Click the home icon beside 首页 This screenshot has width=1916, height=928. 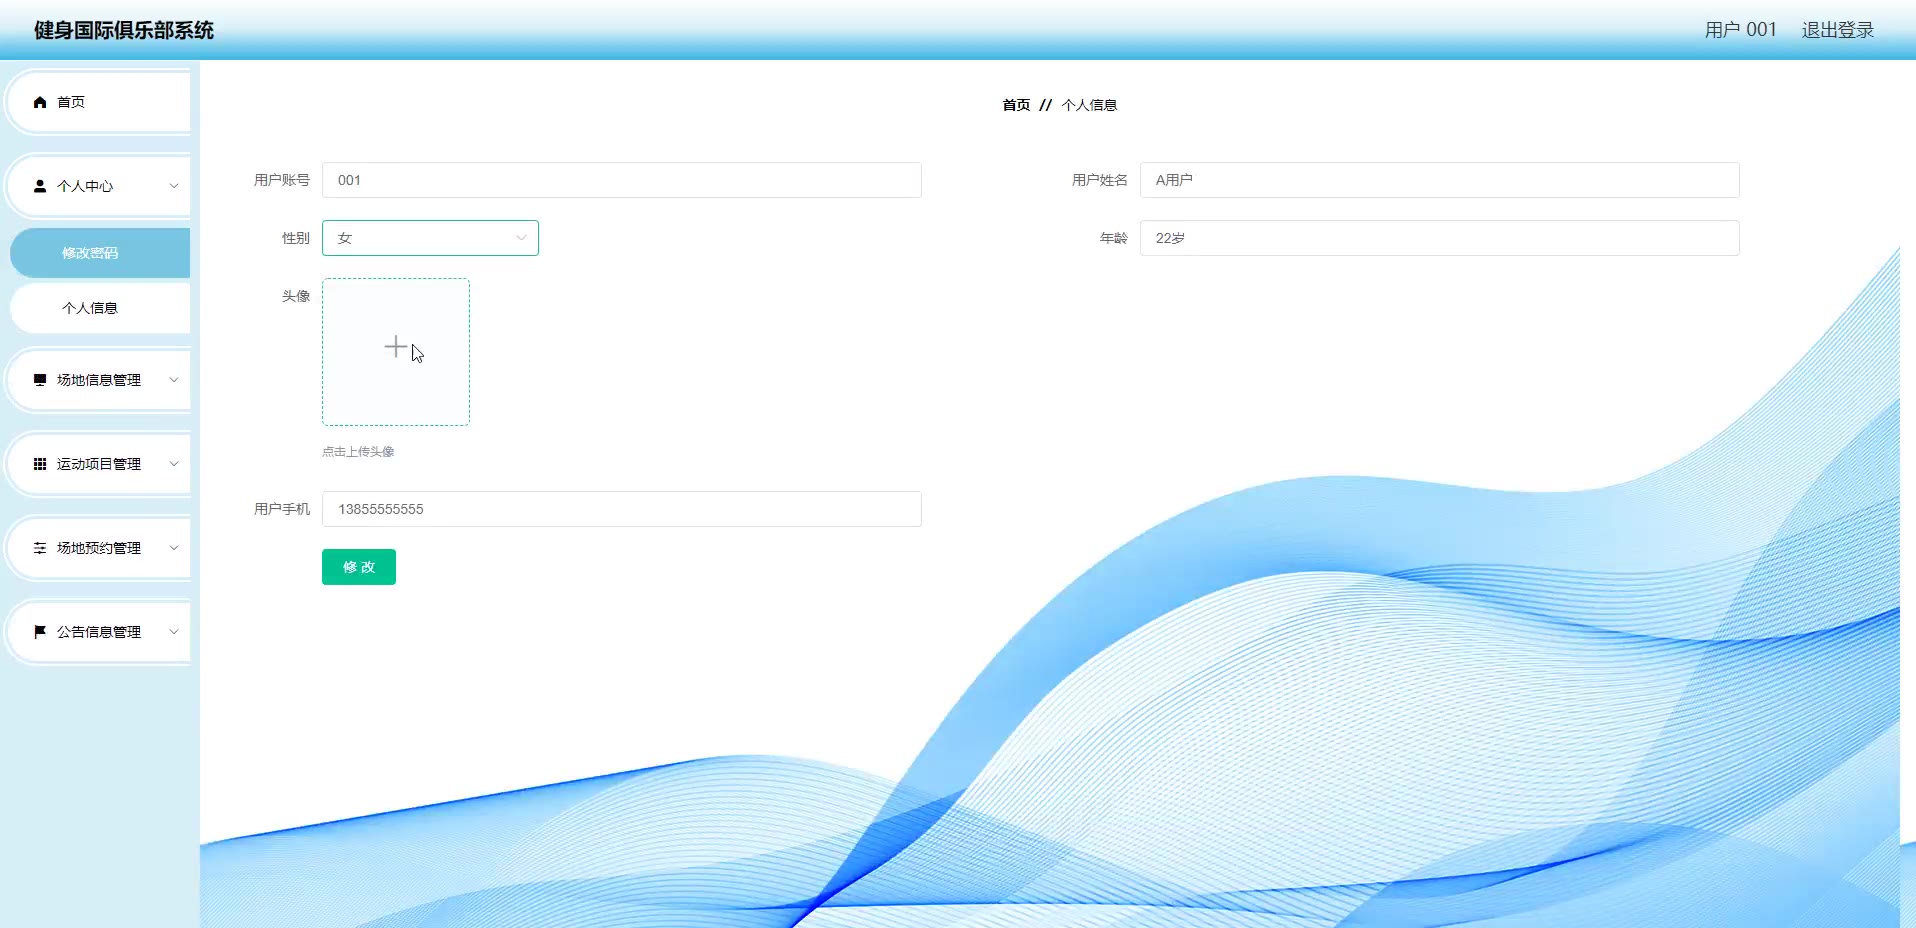tap(40, 102)
